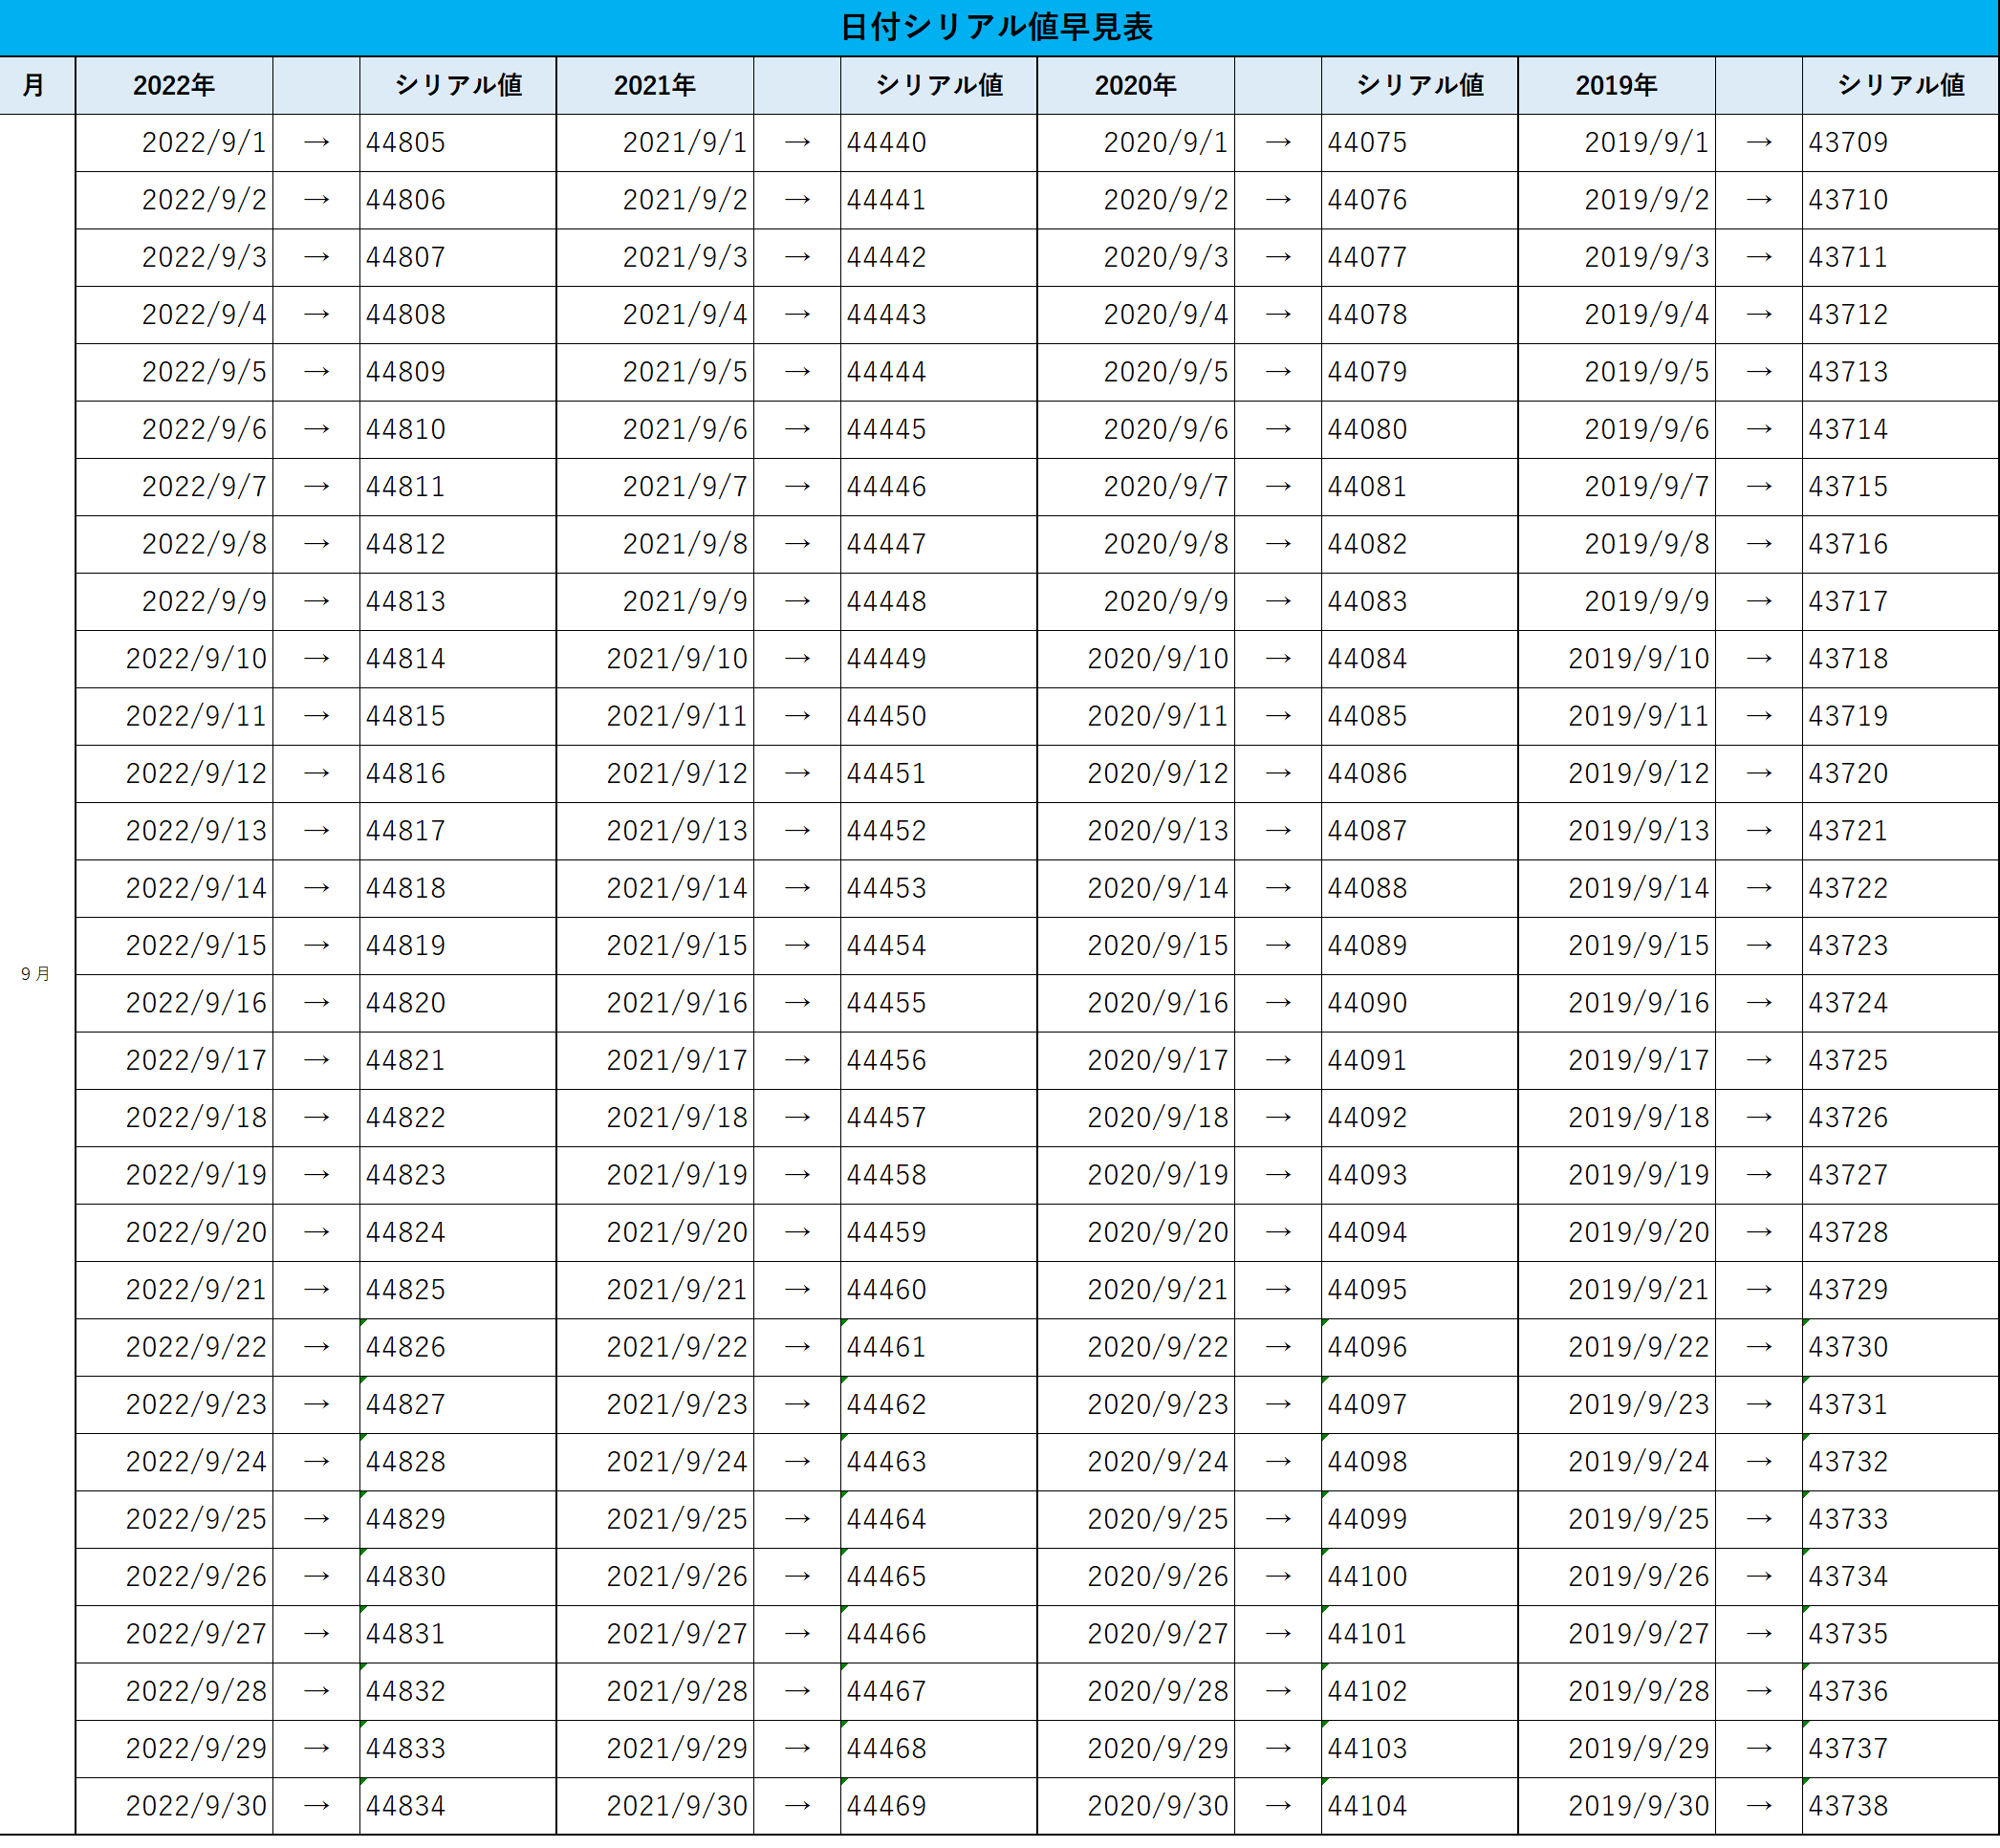Select the date cell 2019/9/1

click(1617, 143)
